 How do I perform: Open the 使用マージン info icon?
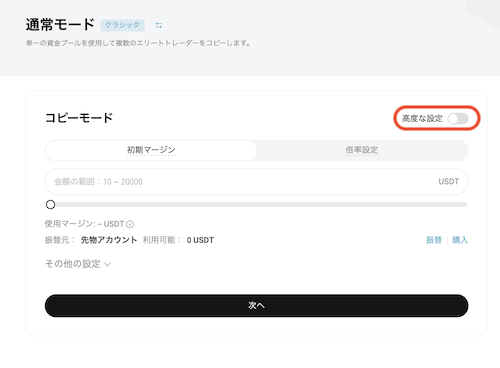130,224
